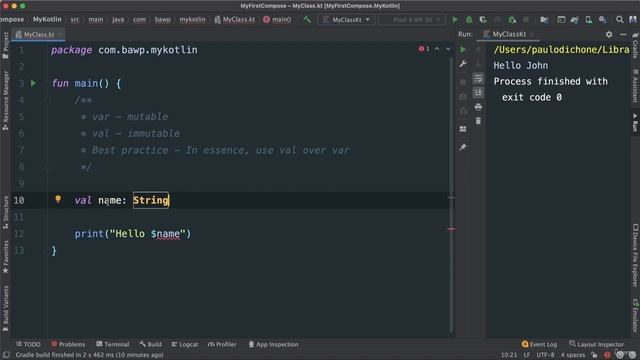
Task: Open the Emulator side panel
Action: pyautogui.click(x=635, y=315)
